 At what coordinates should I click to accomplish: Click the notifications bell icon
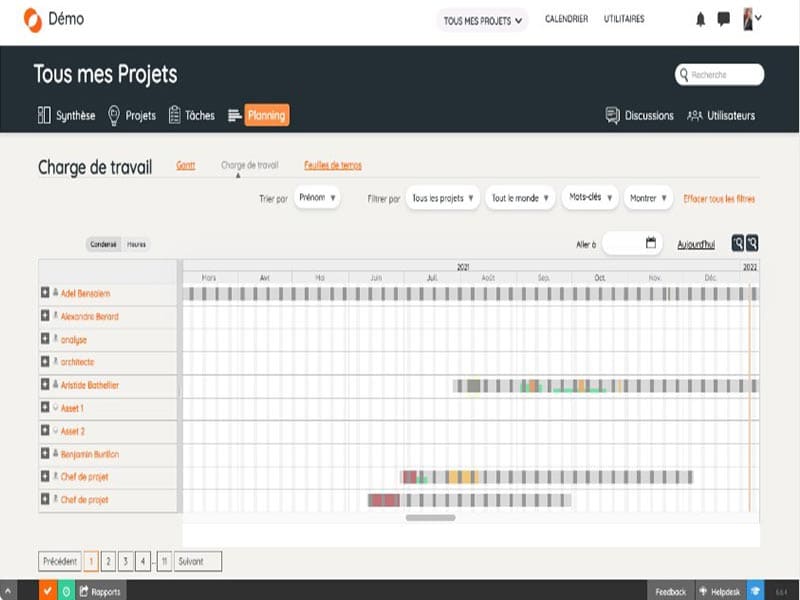(x=700, y=19)
